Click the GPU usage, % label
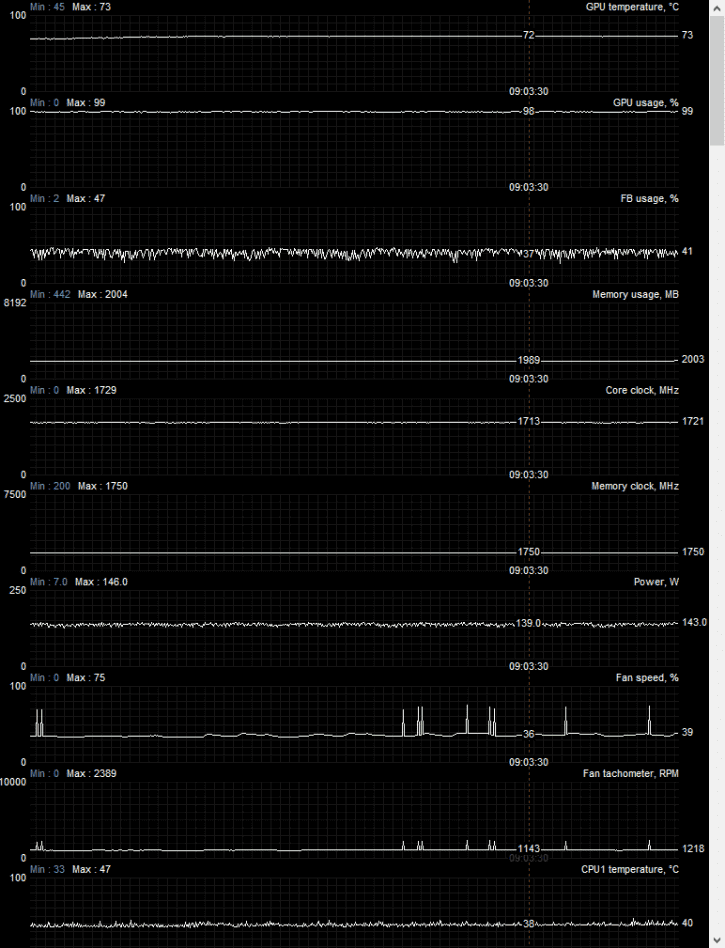This screenshot has width=725, height=948. click(x=645, y=103)
